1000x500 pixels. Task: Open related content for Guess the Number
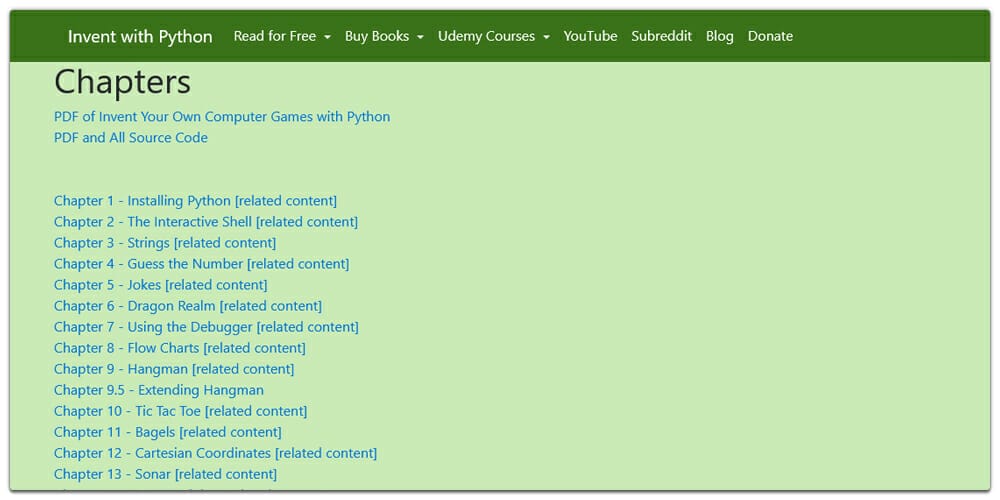[x=298, y=264]
